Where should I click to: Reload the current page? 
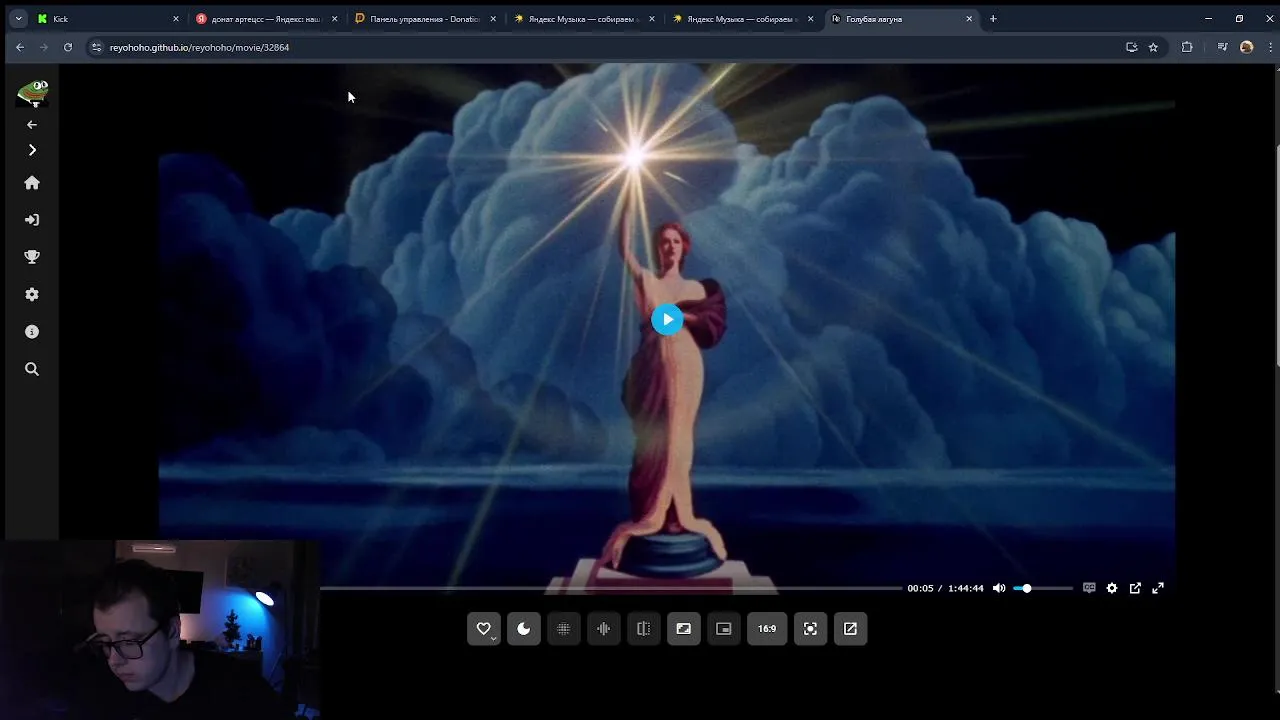click(x=68, y=47)
